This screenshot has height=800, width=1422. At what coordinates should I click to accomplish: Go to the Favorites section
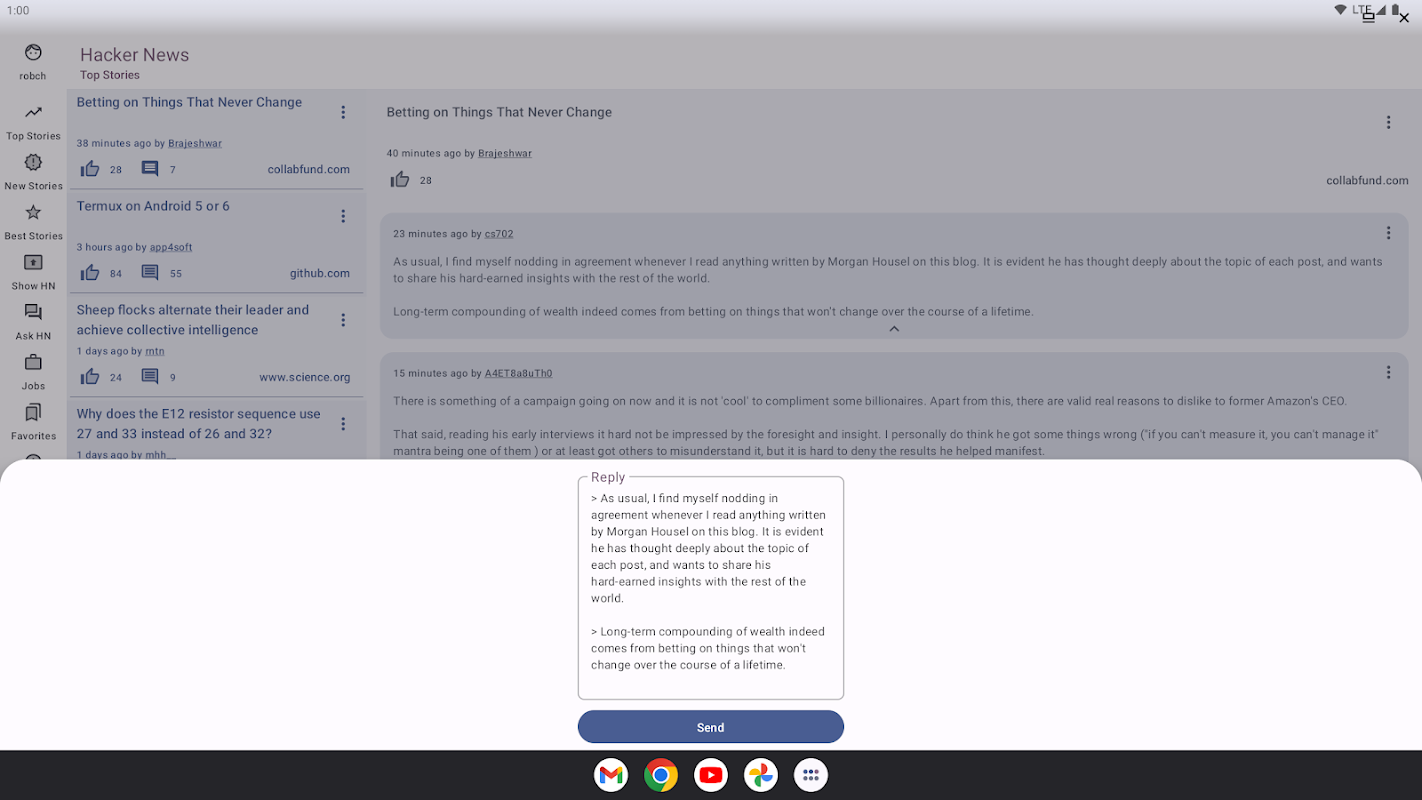(33, 422)
